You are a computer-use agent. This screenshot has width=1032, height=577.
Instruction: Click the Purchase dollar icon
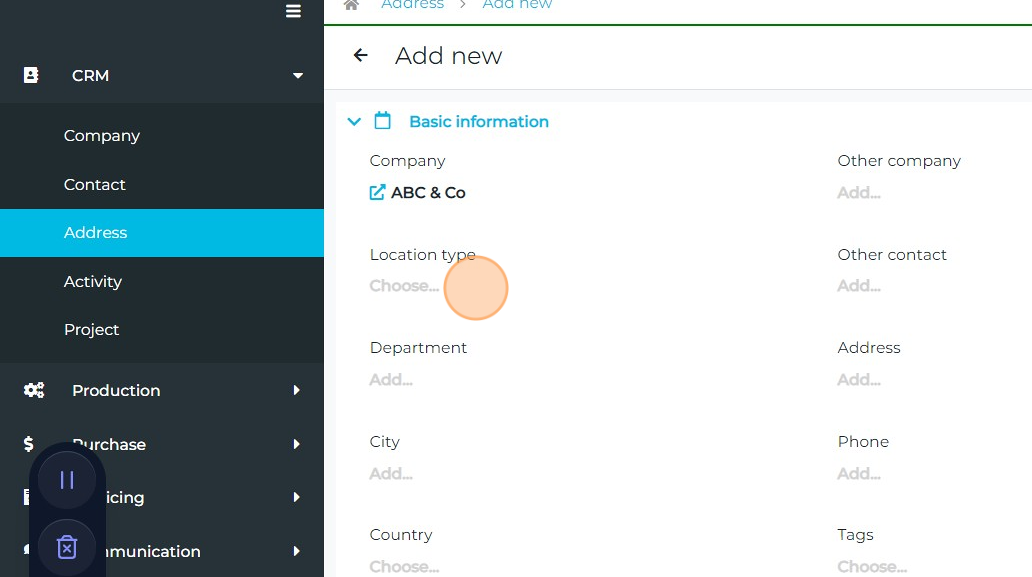point(29,444)
